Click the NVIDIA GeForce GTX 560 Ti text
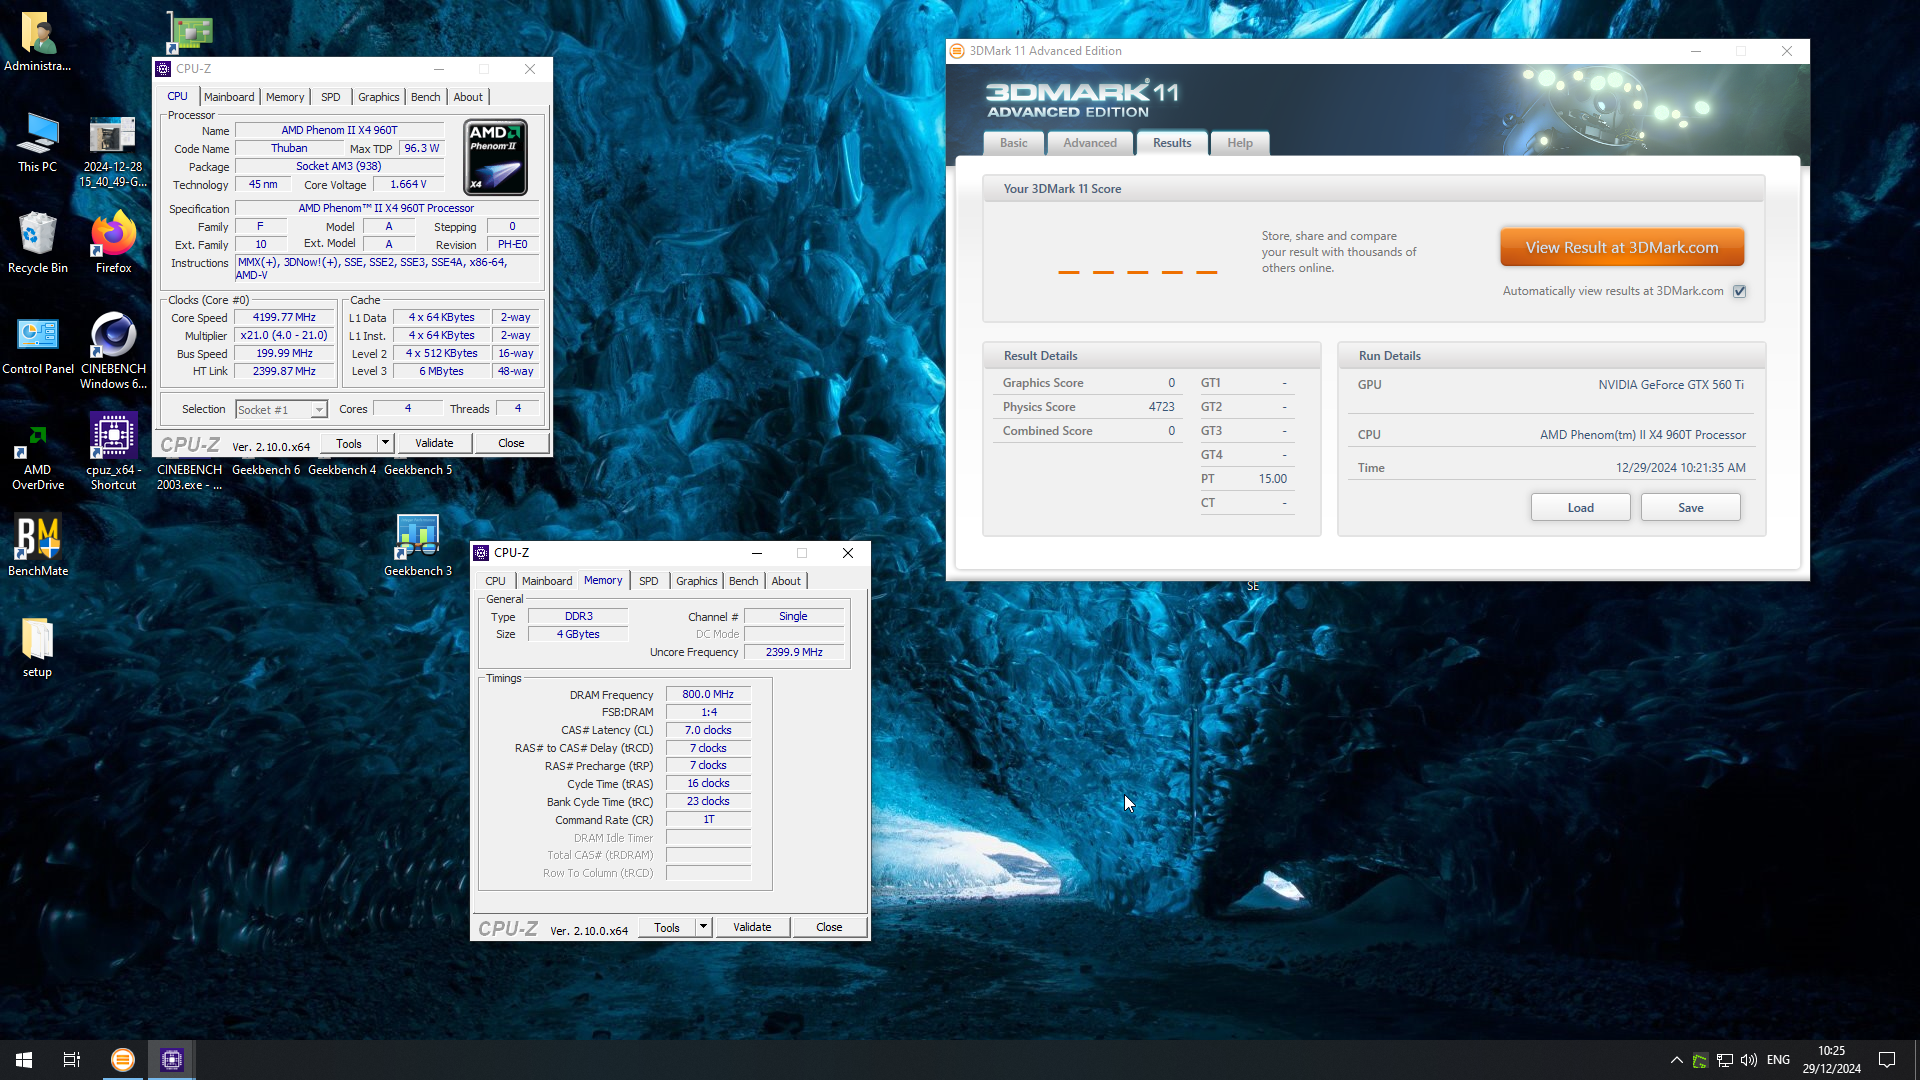The image size is (1920, 1080). [x=1670, y=385]
